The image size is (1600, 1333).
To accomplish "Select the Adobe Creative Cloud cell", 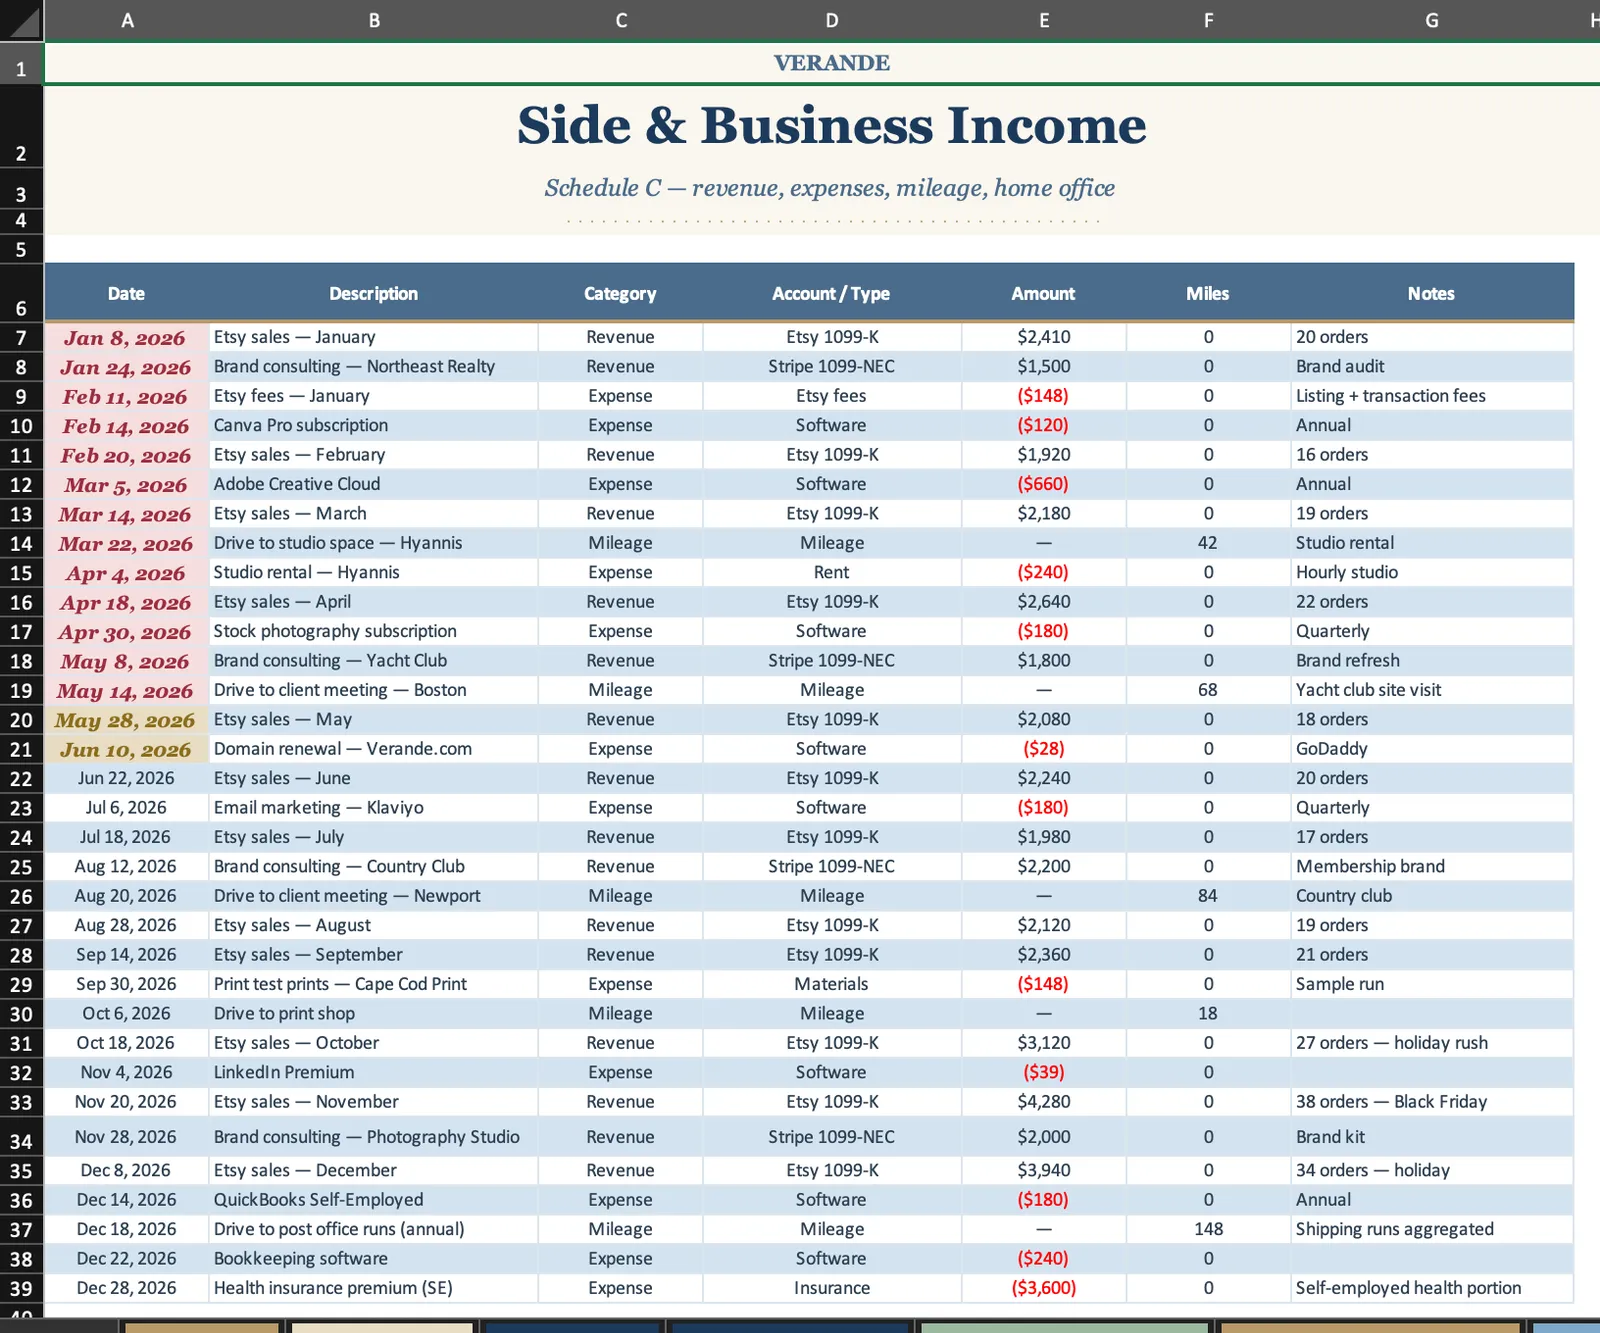I will (374, 485).
